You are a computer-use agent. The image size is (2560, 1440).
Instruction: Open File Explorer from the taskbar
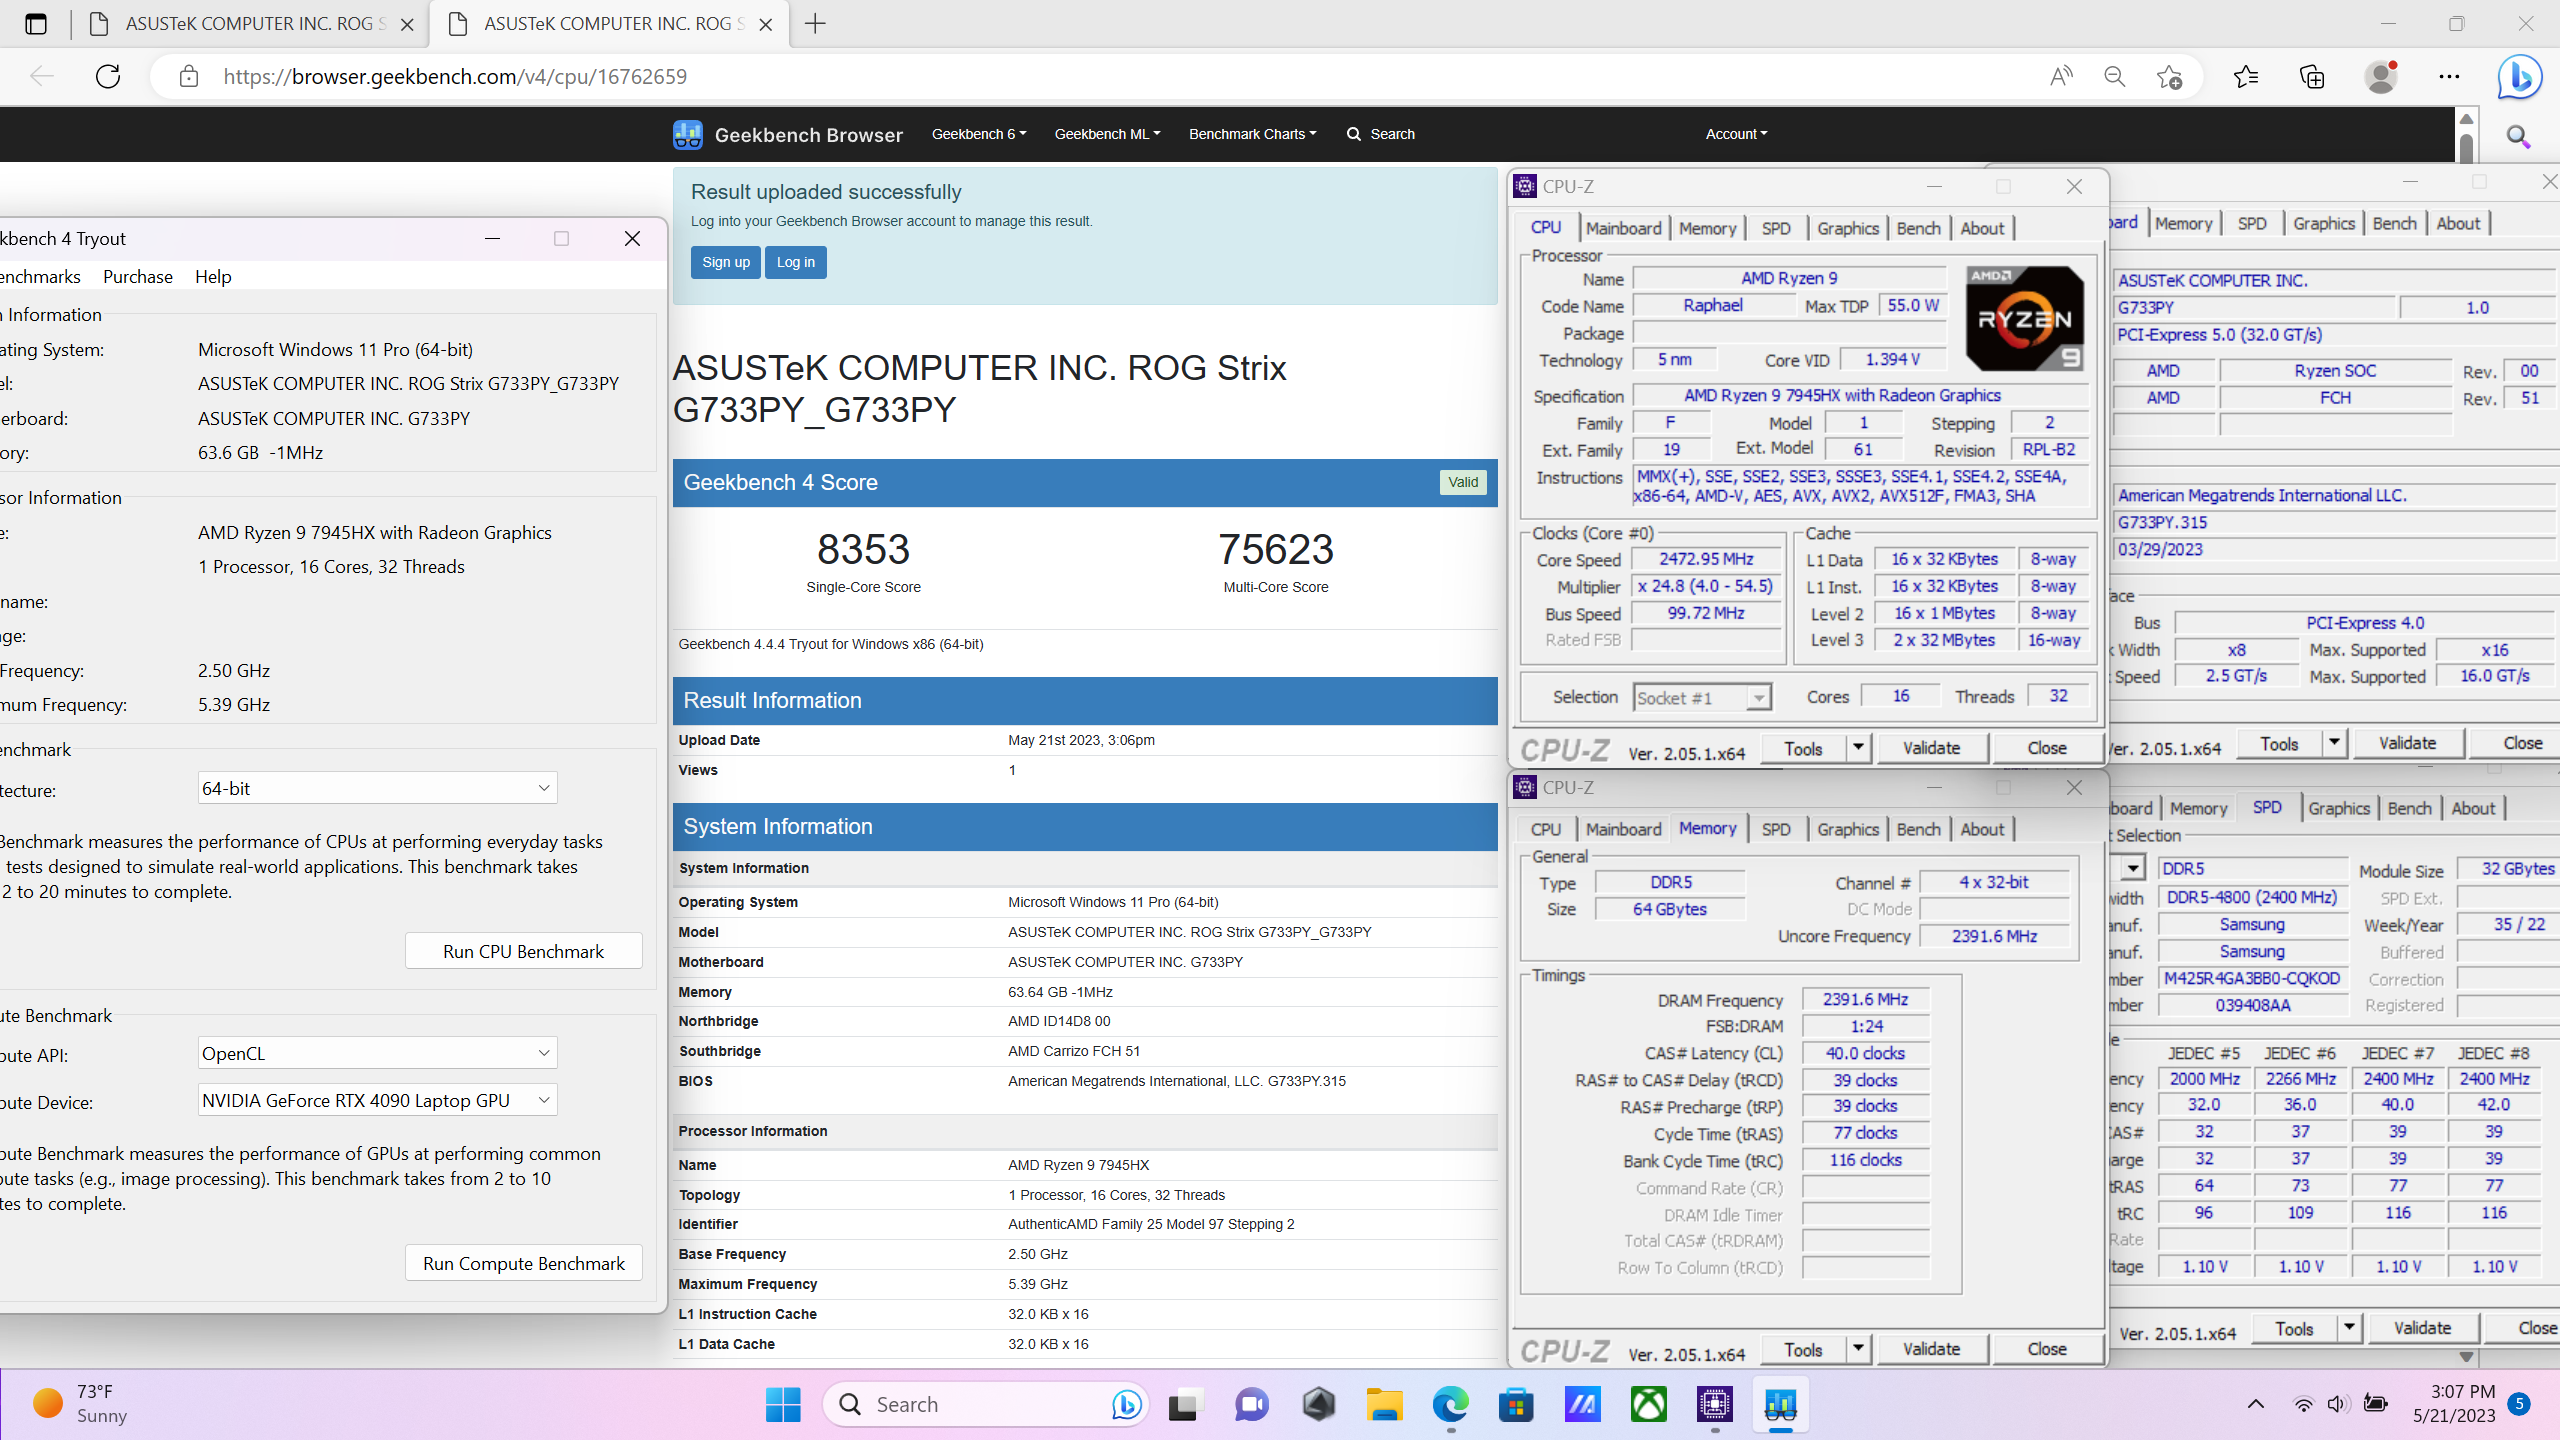tap(1384, 1404)
